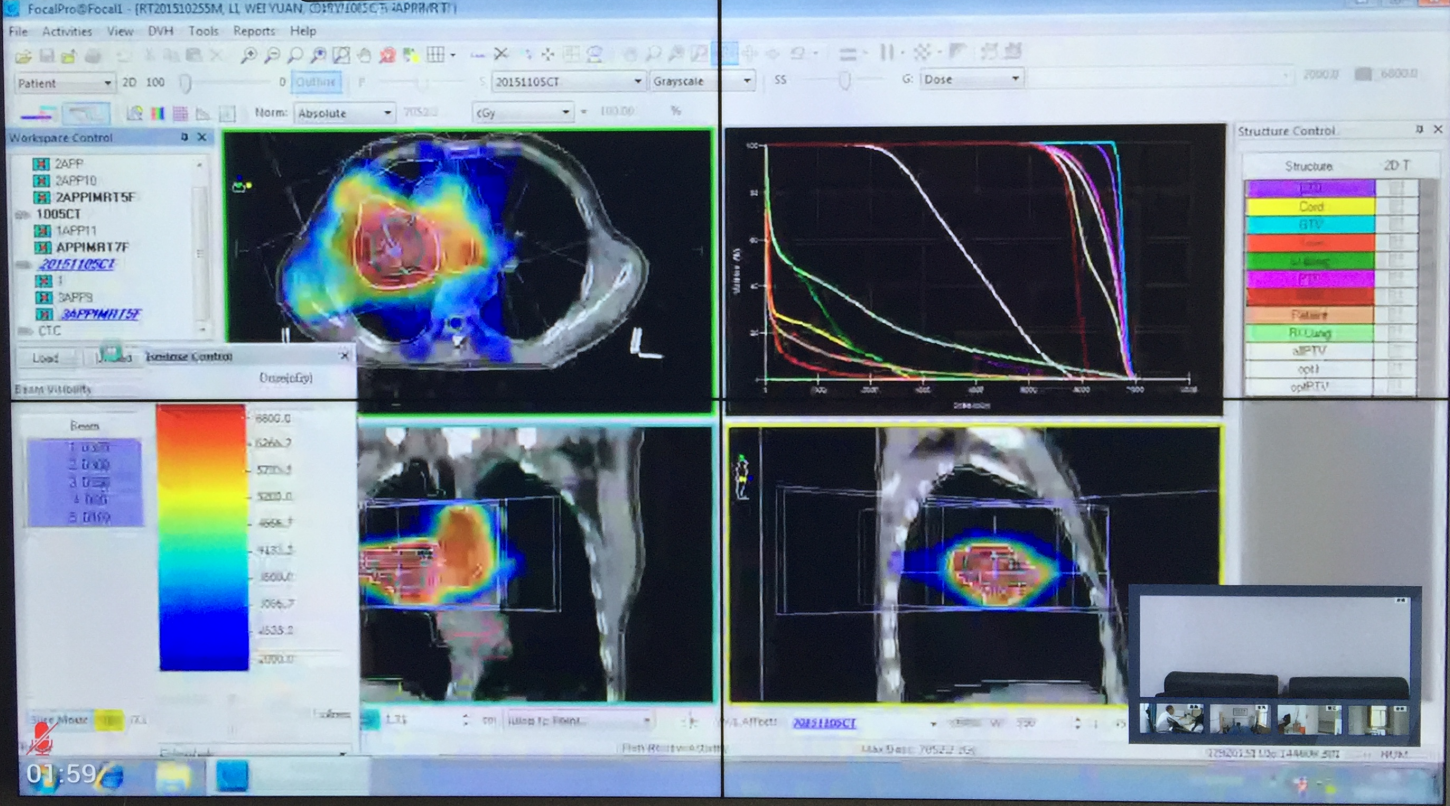Open the Norm Absolute dropdown
This screenshot has width=1450, height=806.
pyautogui.click(x=345, y=114)
